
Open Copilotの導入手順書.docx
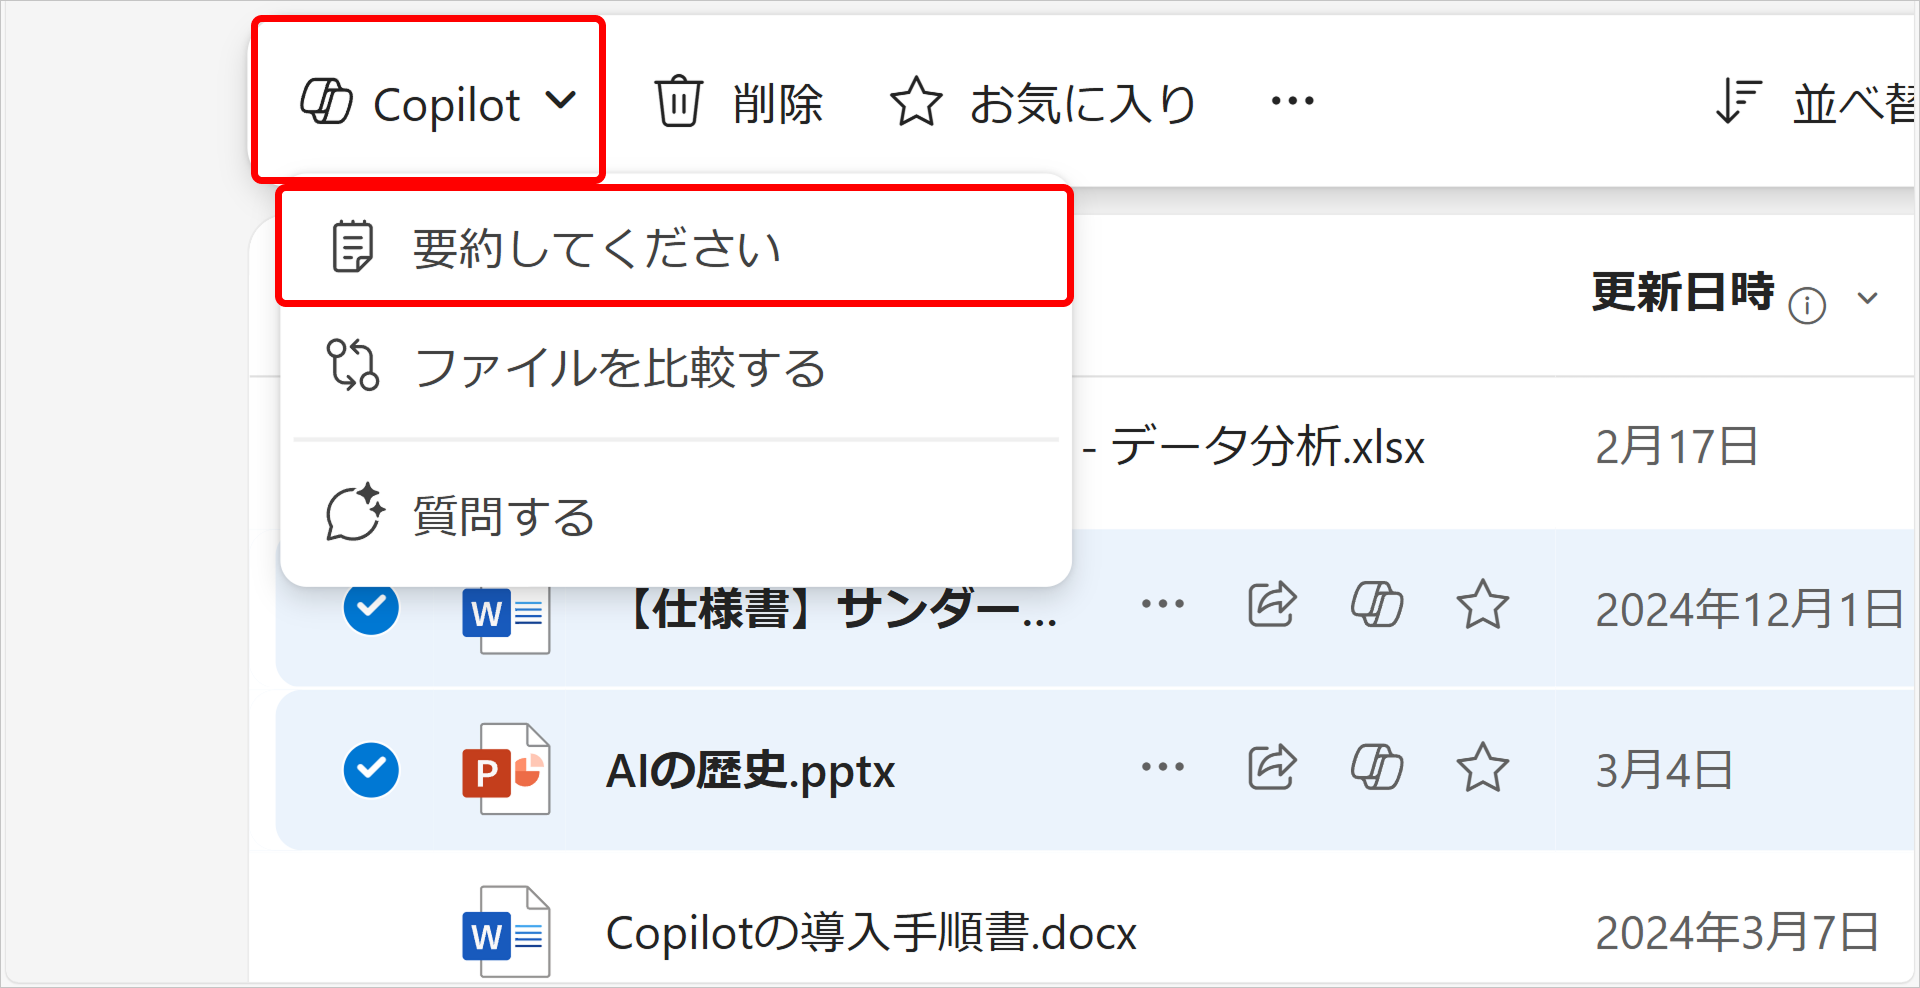click(871, 933)
